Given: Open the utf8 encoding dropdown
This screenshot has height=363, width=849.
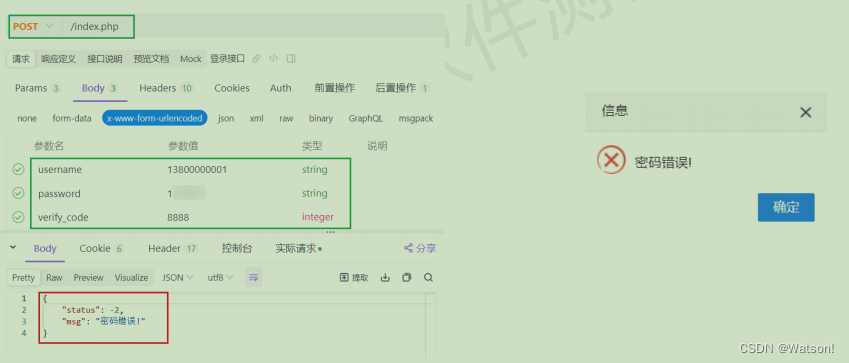Looking at the screenshot, I should point(220,277).
